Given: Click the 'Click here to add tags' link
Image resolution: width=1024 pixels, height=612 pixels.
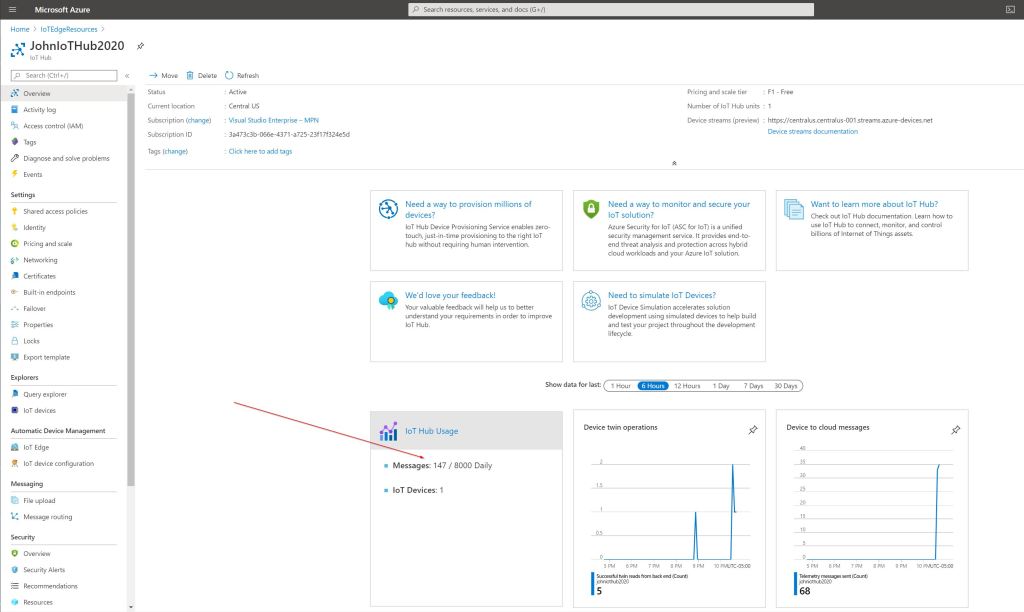Looking at the screenshot, I should pyautogui.click(x=260, y=151).
